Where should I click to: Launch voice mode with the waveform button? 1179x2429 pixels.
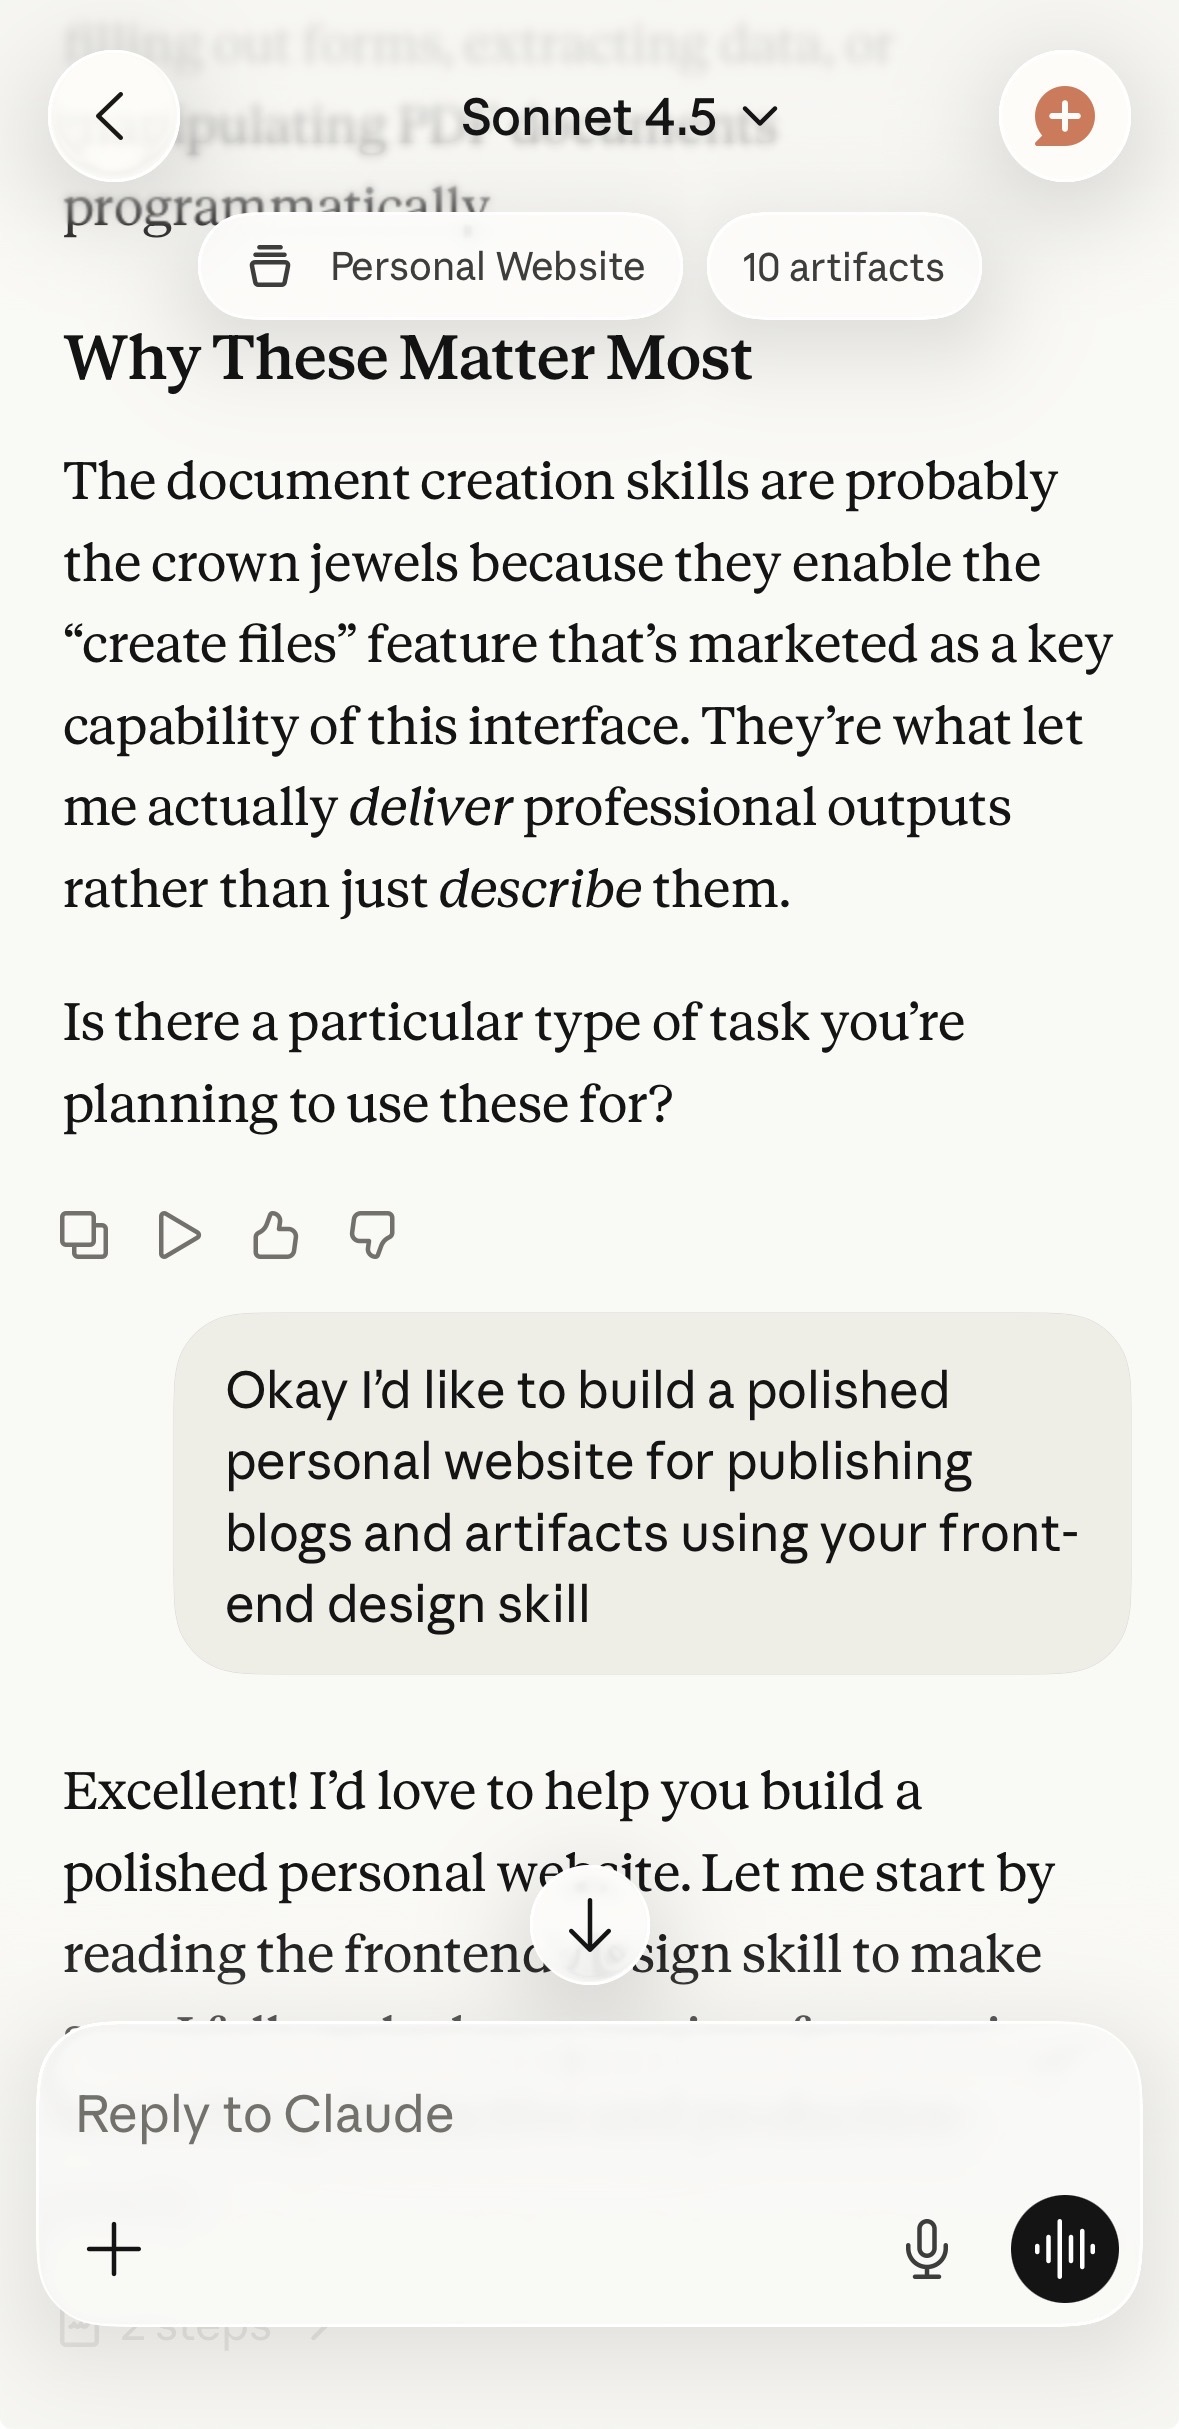point(1064,2249)
